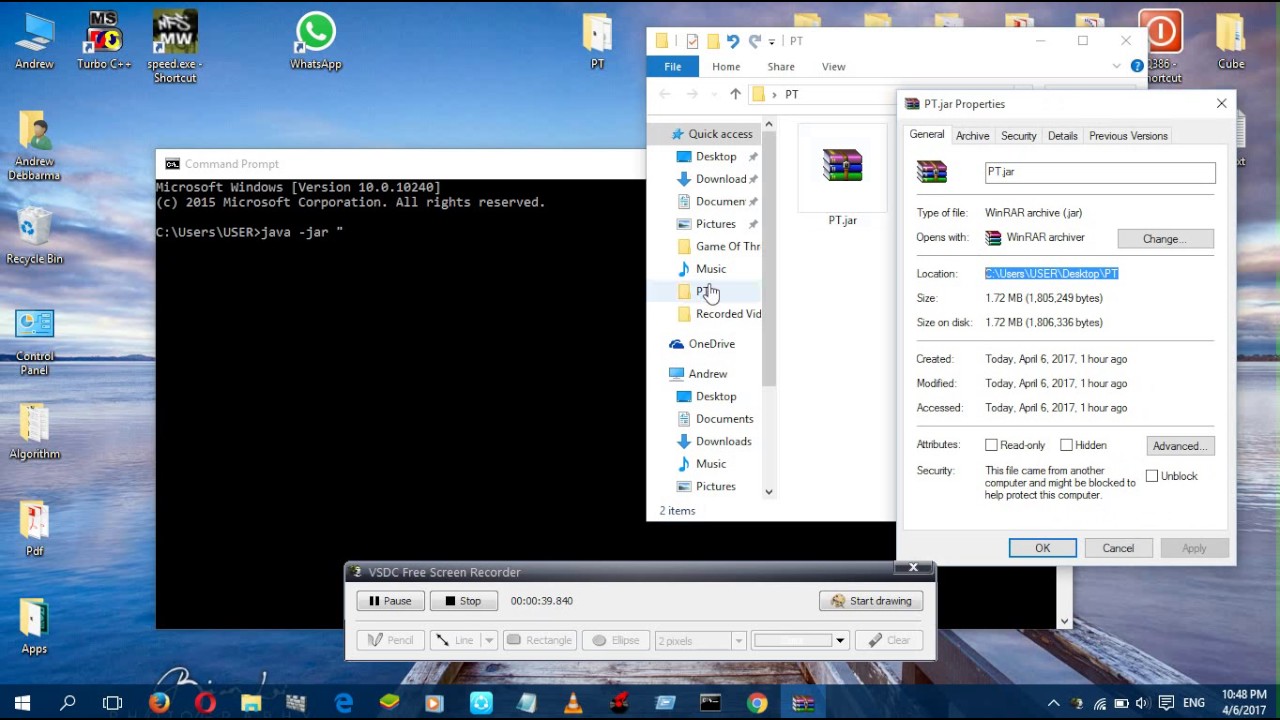Click navigation pane scroll down arrow
Image resolution: width=1280 pixels, height=720 pixels.
tap(769, 491)
